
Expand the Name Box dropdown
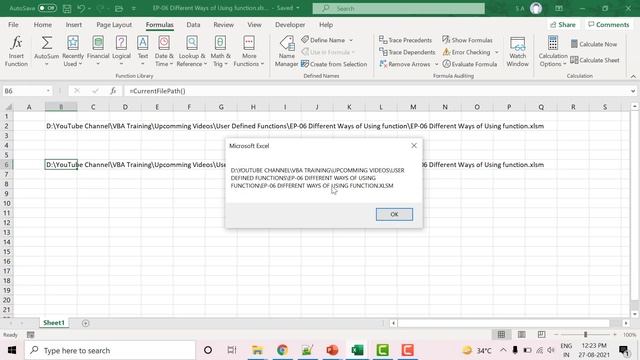pyautogui.click(x=48, y=91)
